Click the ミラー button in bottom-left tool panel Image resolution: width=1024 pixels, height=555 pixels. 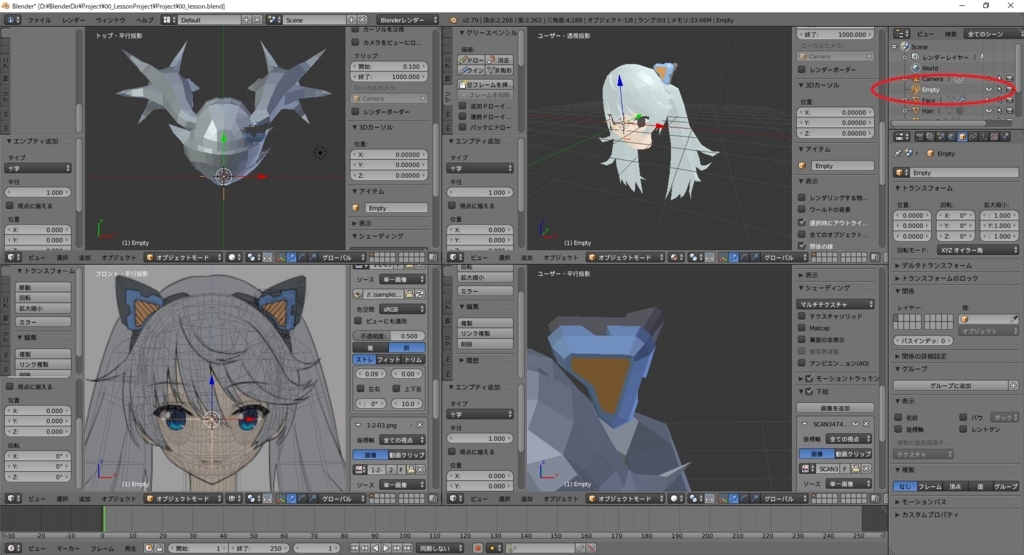pyautogui.click(x=43, y=322)
